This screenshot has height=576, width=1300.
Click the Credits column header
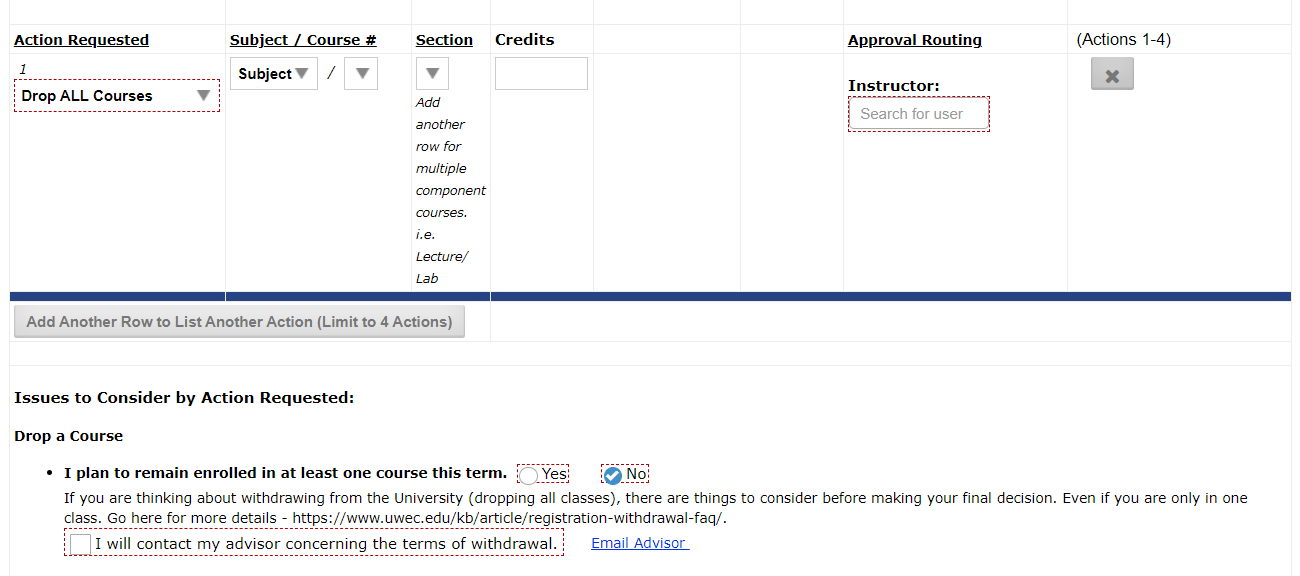click(524, 40)
